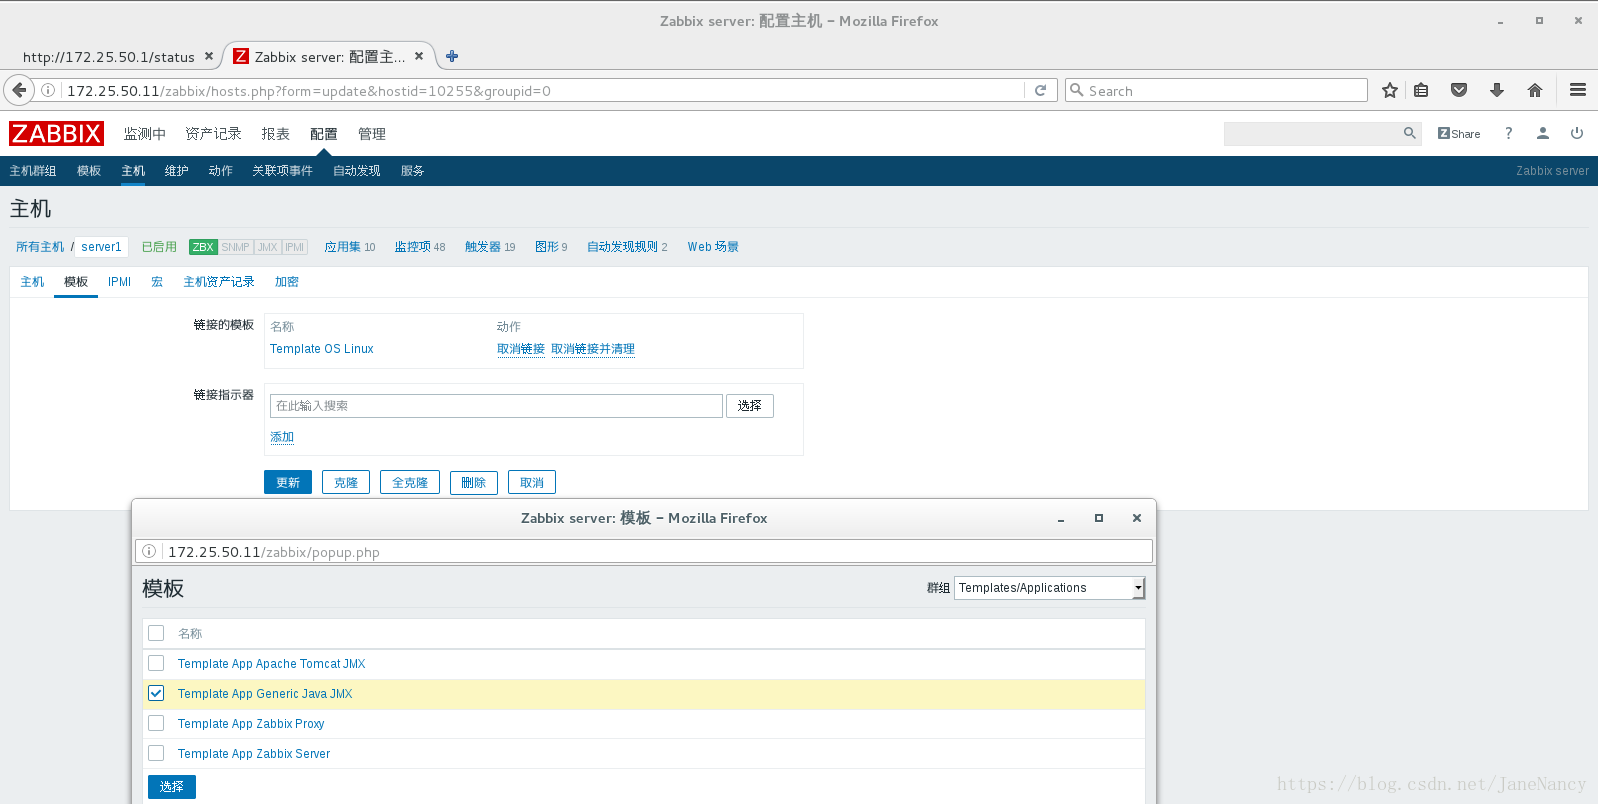Image resolution: width=1598 pixels, height=804 pixels.
Task: Switch to the 宏 tab
Action: 157,282
